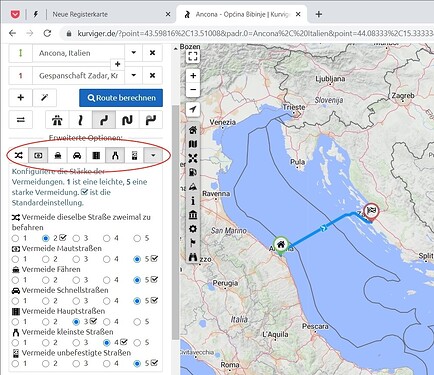Image resolution: width=434 pixels, height=375 pixels.
Task: Remove the Gespanschaft Zadar waypoint
Action: (x=152, y=75)
